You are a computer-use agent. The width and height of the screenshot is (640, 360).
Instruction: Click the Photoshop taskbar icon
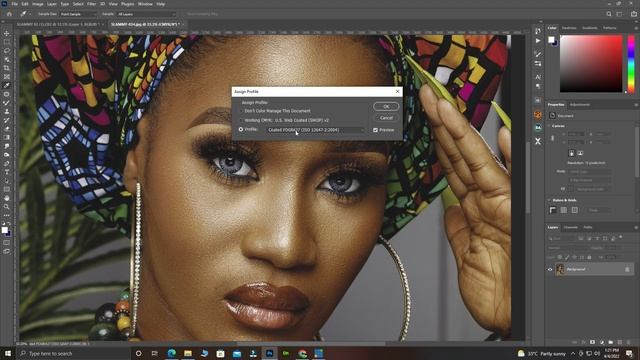(269, 353)
